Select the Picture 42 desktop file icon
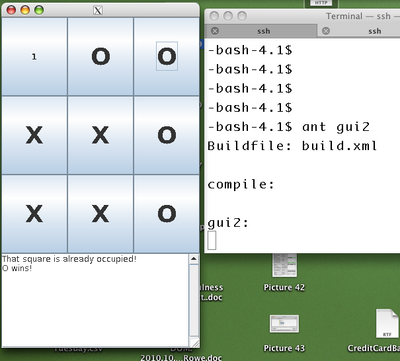The width and height of the screenshot is (400, 361). (284, 266)
